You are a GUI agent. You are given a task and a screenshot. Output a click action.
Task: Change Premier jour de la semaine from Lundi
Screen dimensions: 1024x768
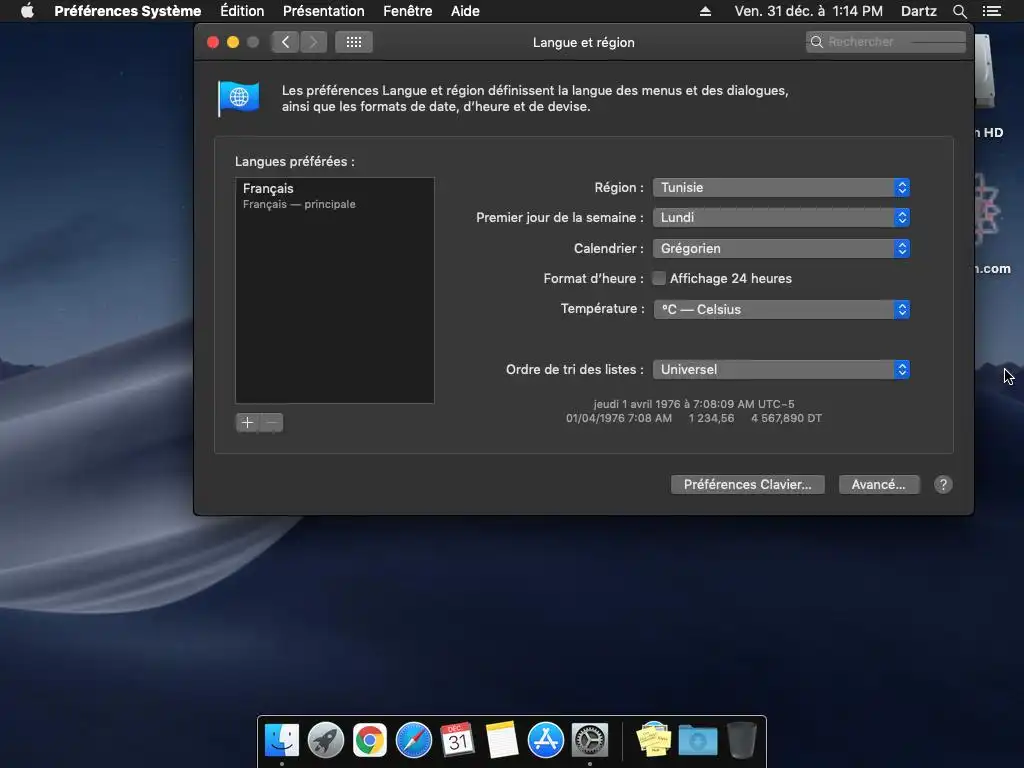point(781,217)
